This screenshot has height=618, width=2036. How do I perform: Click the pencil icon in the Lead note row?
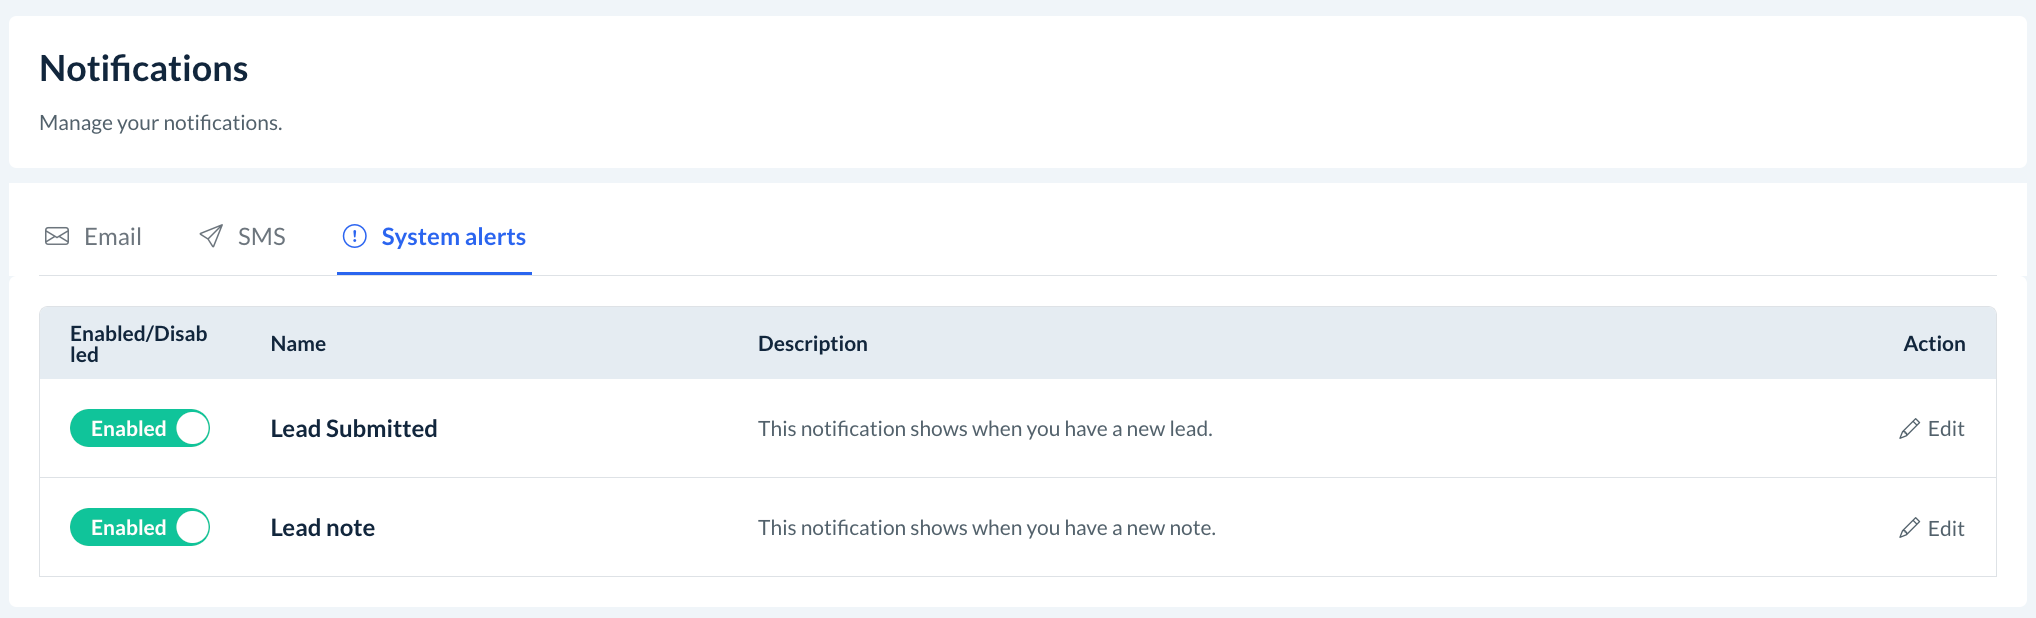point(1909,528)
